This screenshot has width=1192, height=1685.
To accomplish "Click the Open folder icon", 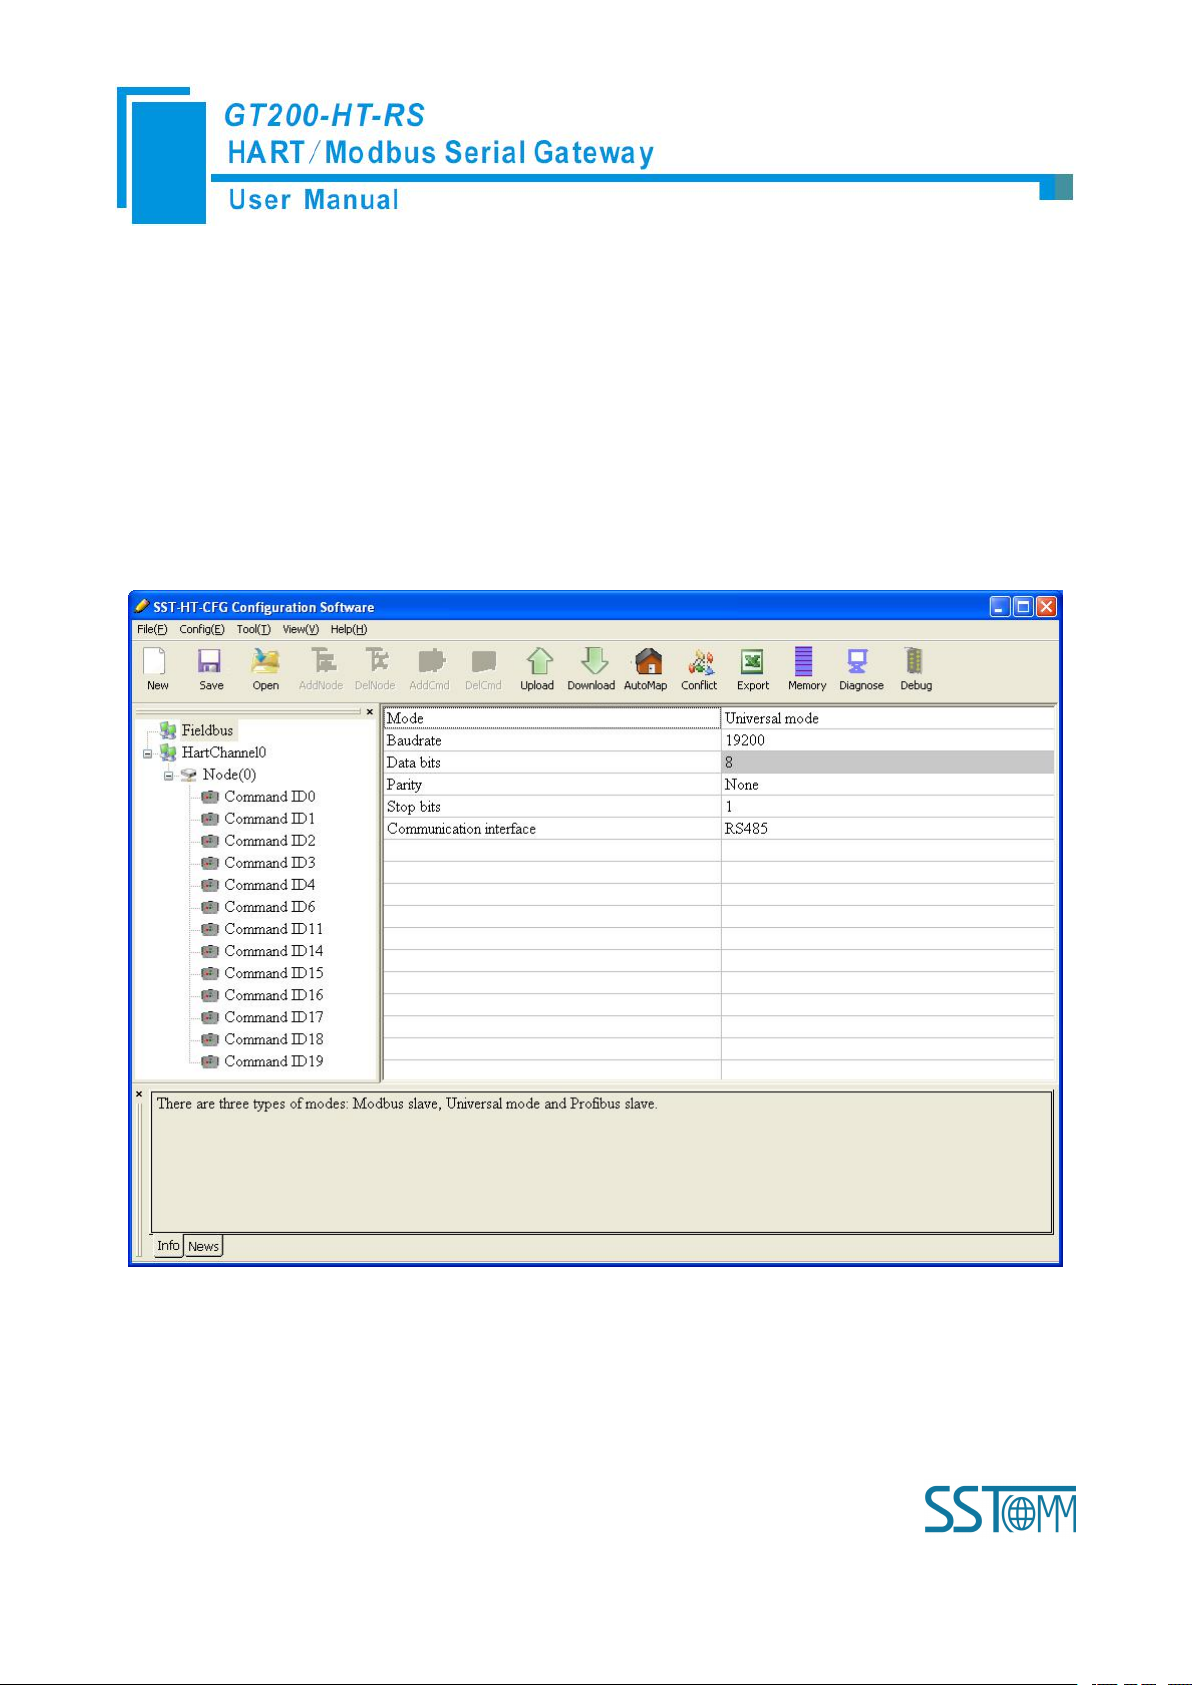I will [265, 662].
